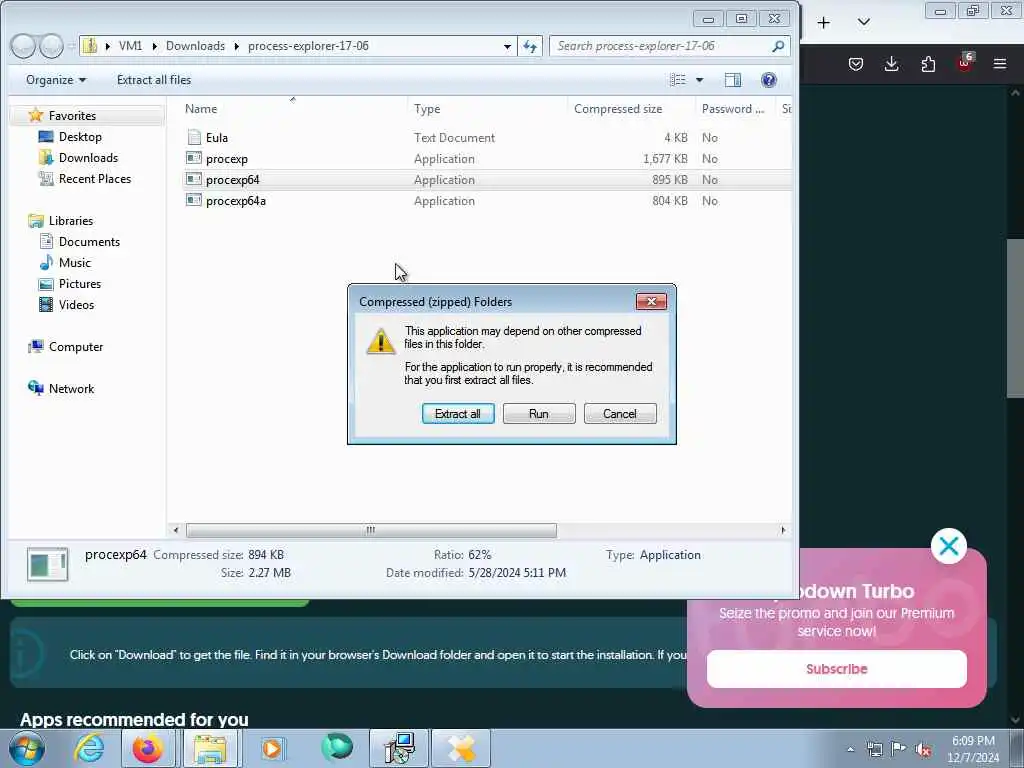Click the horizontal scrollbar right arrow
1024x768 pixels.
point(783,530)
